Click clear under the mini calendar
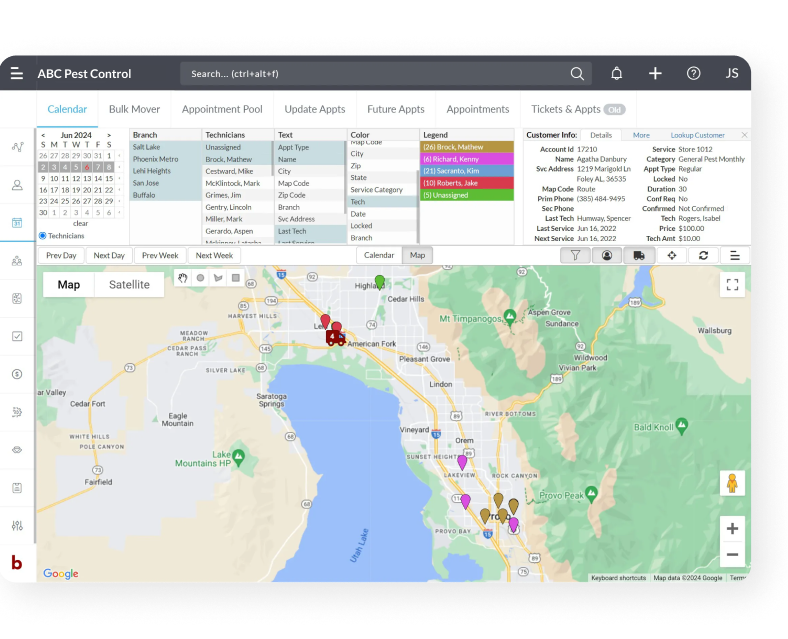 [x=80, y=223]
